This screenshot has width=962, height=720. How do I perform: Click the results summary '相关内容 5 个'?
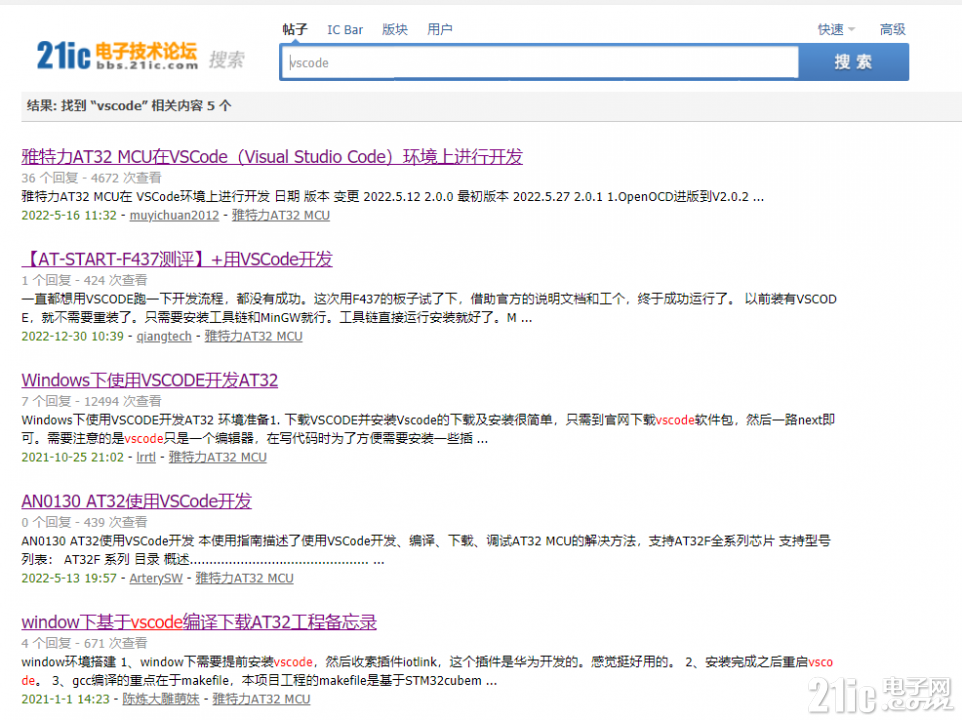tap(191, 105)
